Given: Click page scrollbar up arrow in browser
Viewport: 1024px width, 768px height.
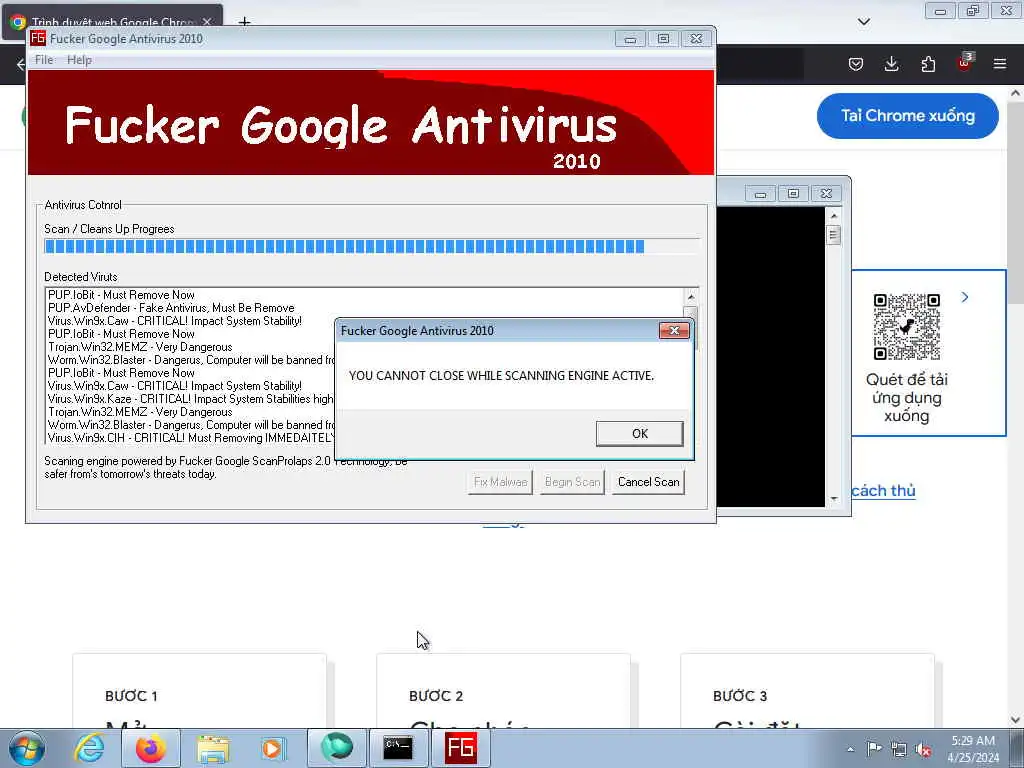Looking at the screenshot, I should pos(1016,93).
